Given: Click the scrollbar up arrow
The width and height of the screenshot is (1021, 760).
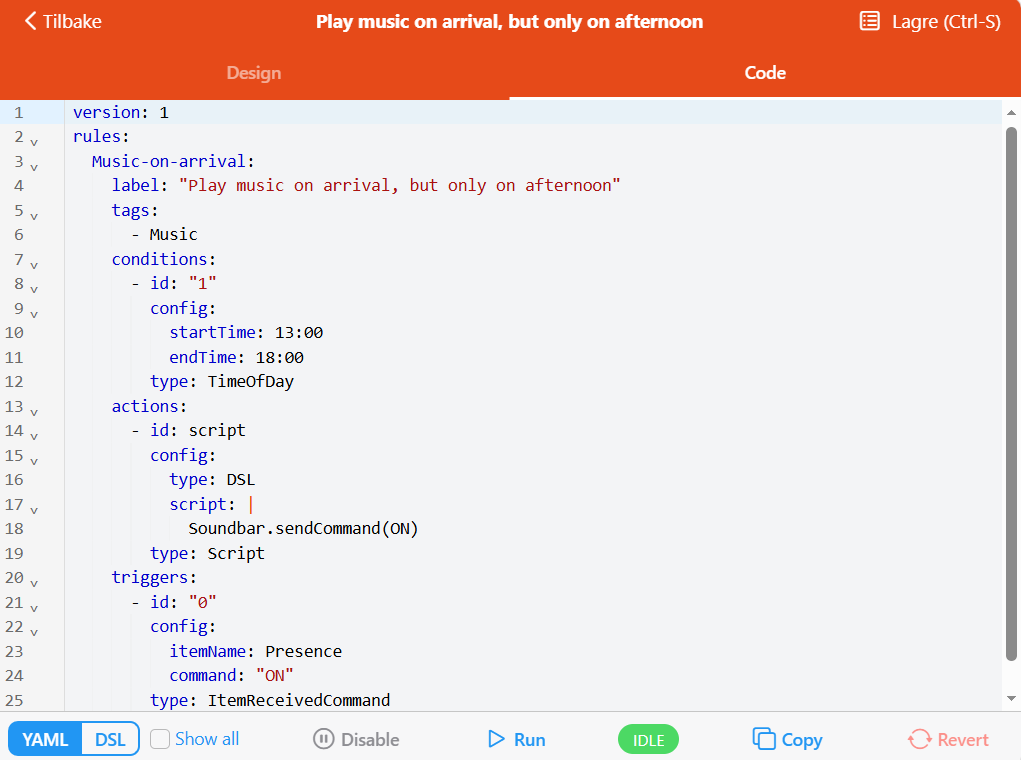Looking at the screenshot, I should click(1011, 113).
